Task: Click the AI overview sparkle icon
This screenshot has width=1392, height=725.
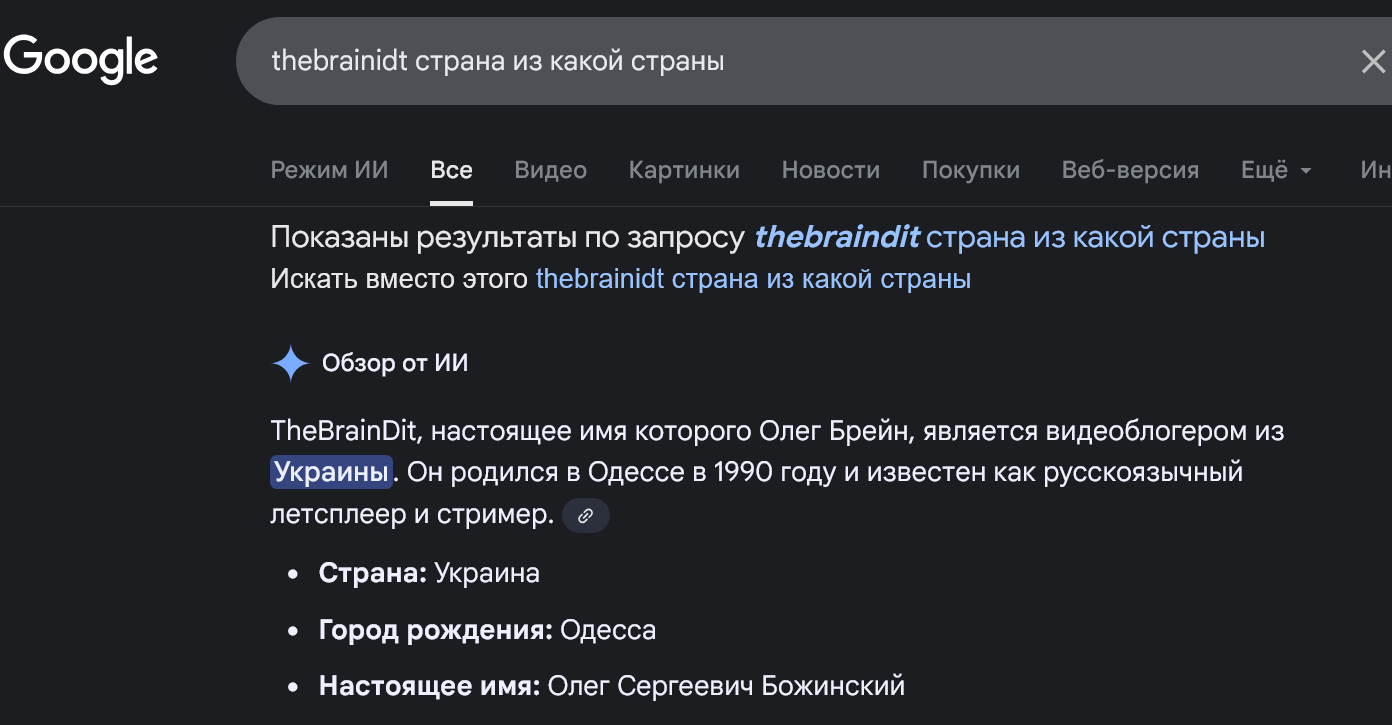Action: (290, 364)
